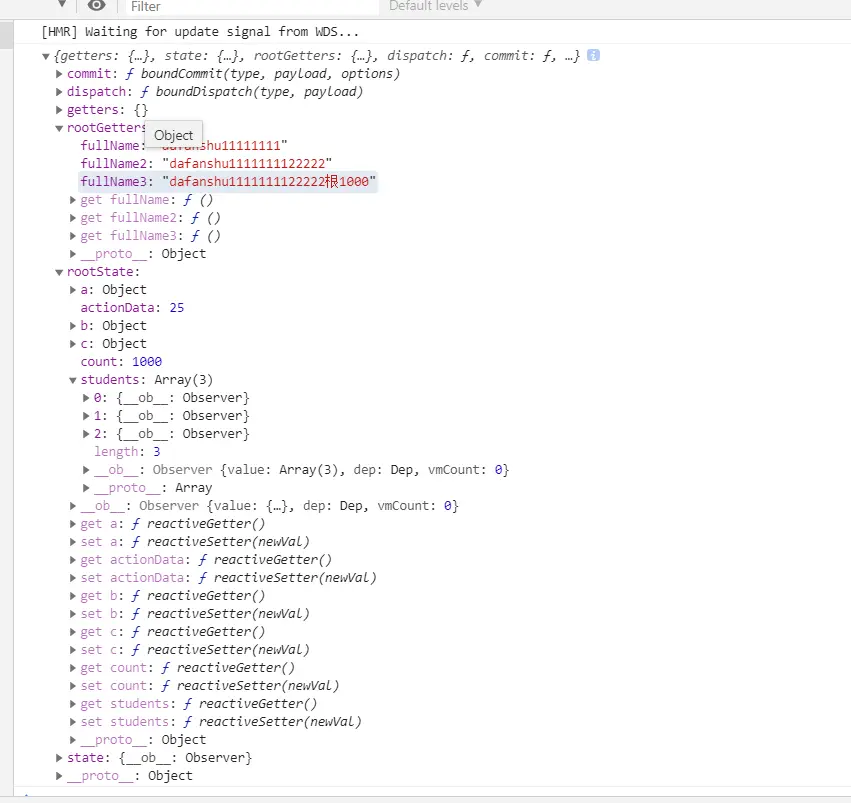This screenshot has height=803, width=851.
Task: Expand the dispatch: boundDispatch entry
Action: coord(59,92)
